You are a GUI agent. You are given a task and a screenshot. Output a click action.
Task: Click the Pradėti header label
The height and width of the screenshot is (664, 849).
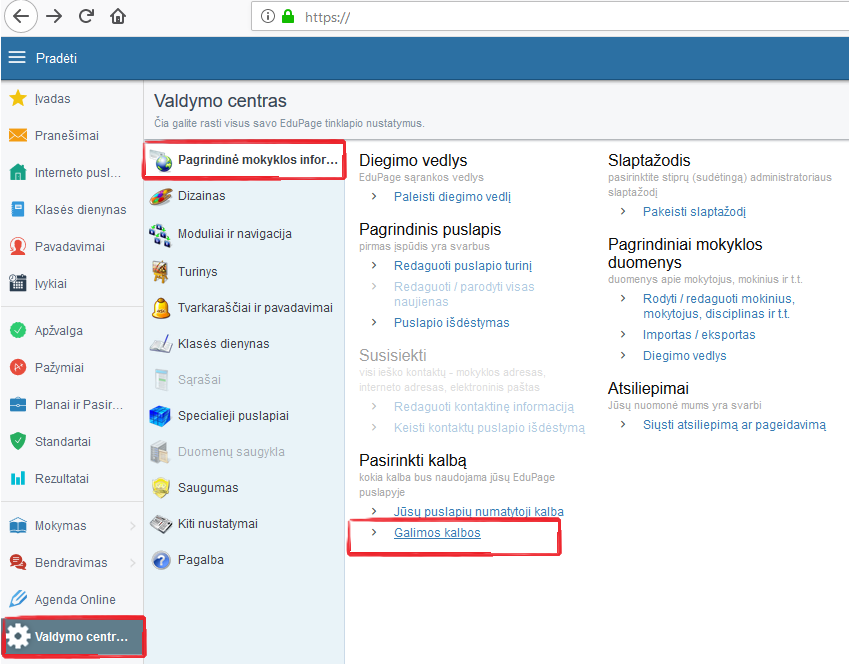pos(56,58)
